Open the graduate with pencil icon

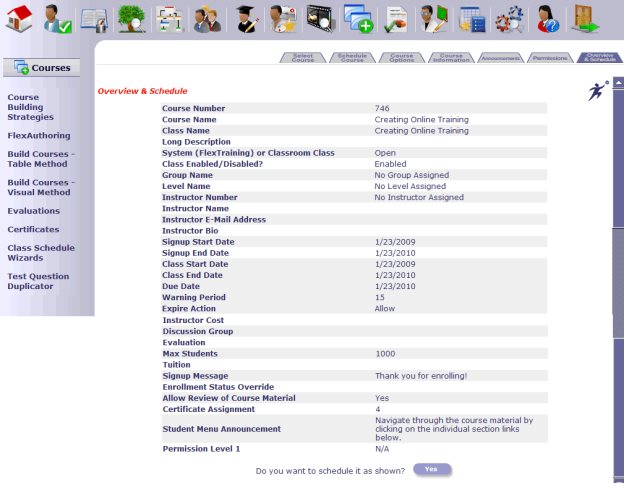click(x=246, y=20)
